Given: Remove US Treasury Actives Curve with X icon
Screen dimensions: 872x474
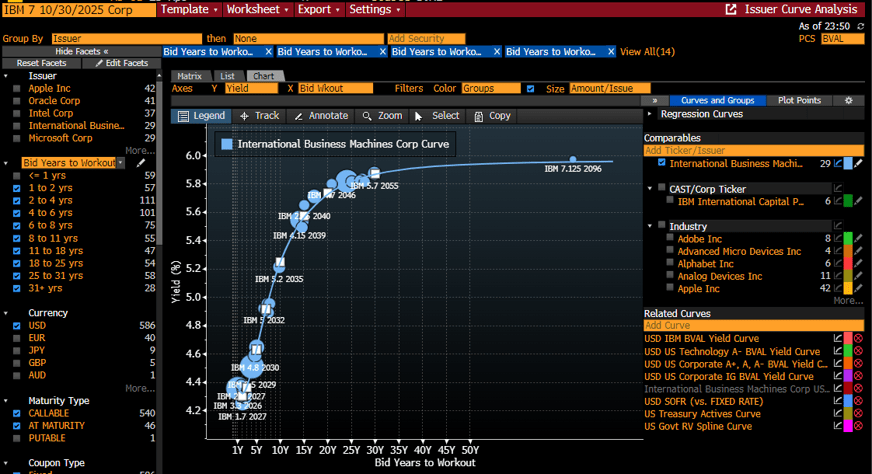Looking at the screenshot, I should (859, 413).
